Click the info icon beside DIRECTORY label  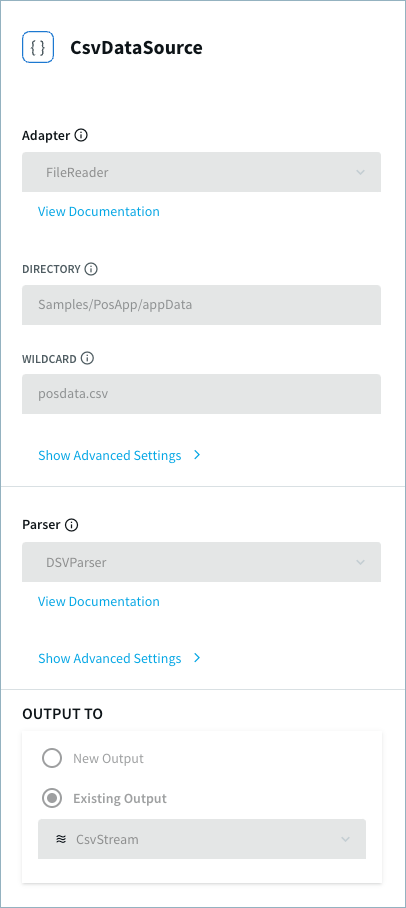pyautogui.click(x=92, y=269)
